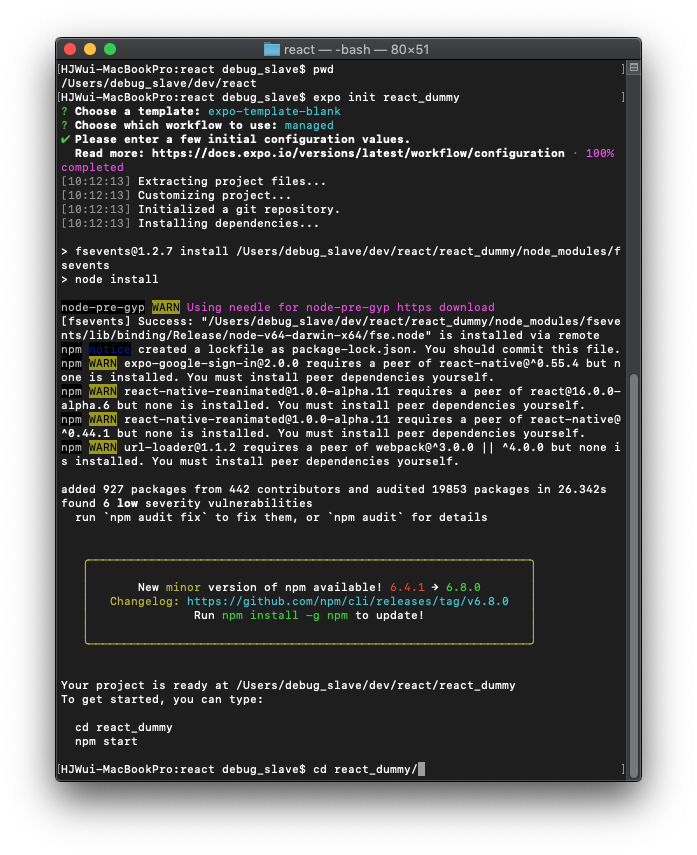
Task: Click the 'managed' workflow value
Action: click(x=309, y=125)
